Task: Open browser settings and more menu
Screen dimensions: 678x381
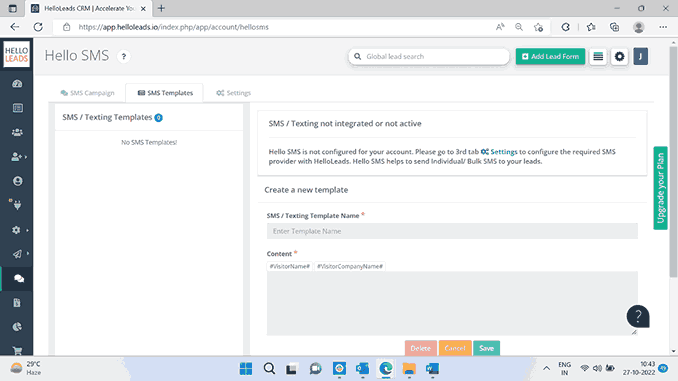Action: (663, 27)
